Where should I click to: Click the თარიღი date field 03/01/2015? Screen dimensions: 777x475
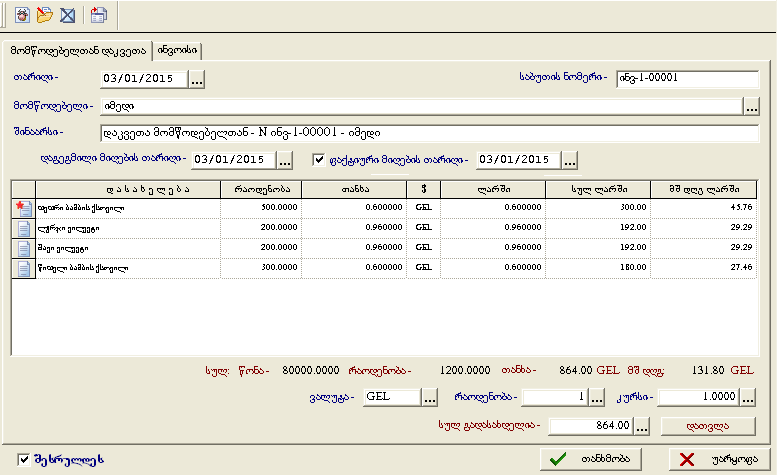pos(144,79)
